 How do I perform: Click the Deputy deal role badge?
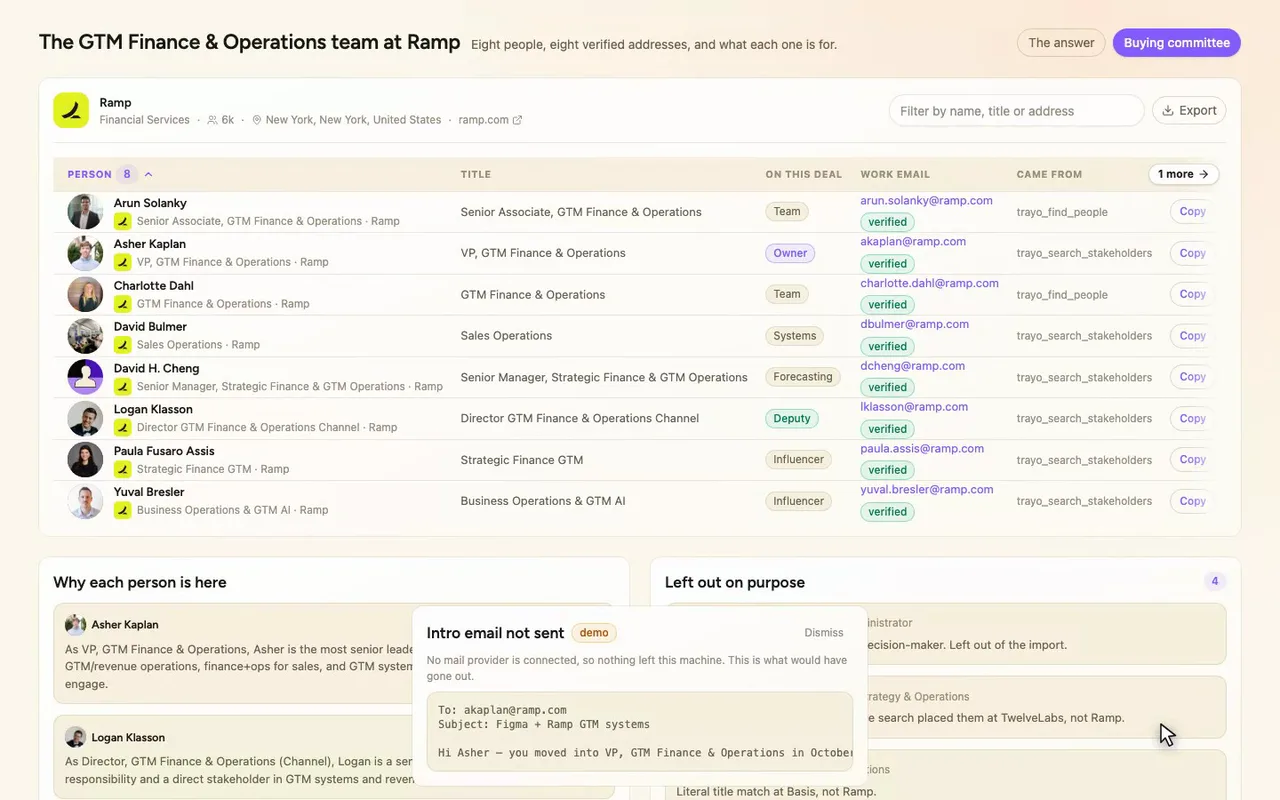(792, 419)
